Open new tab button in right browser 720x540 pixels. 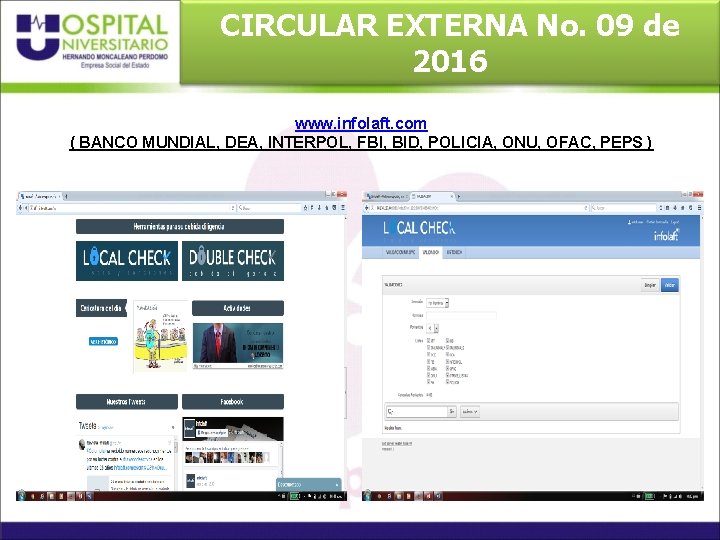(x=458, y=197)
